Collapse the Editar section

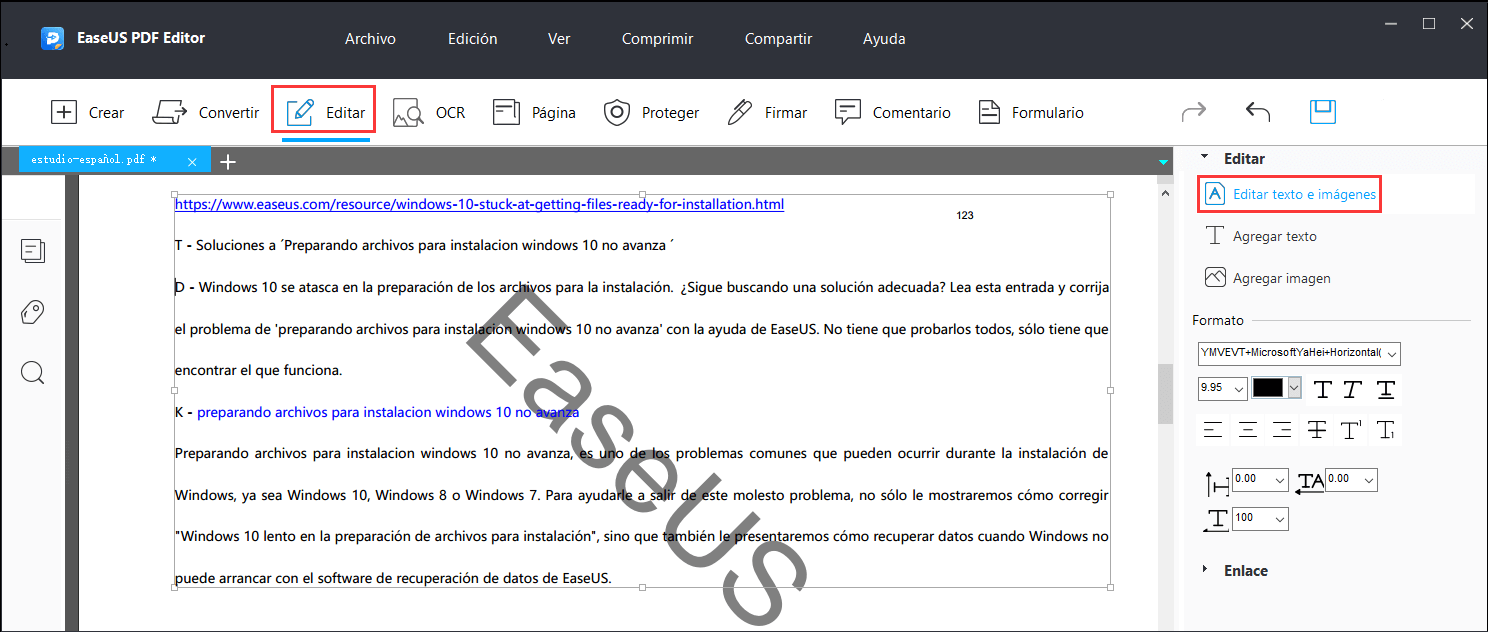click(1204, 157)
